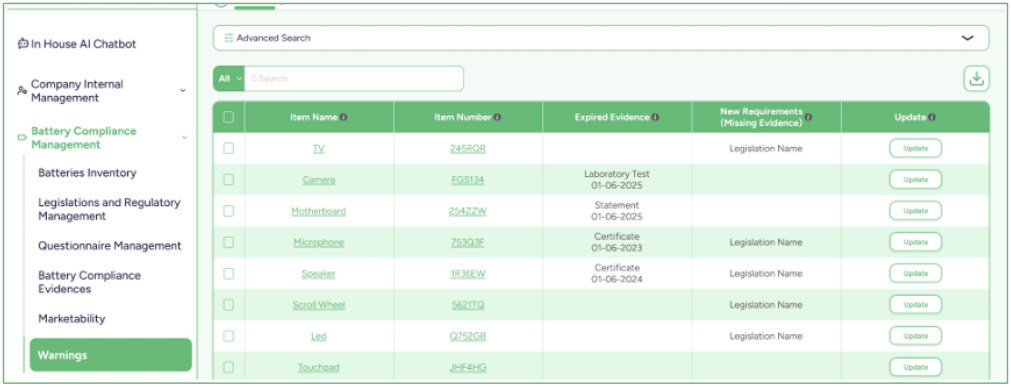
Task: Open the TV item link
Action: point(319,148)
